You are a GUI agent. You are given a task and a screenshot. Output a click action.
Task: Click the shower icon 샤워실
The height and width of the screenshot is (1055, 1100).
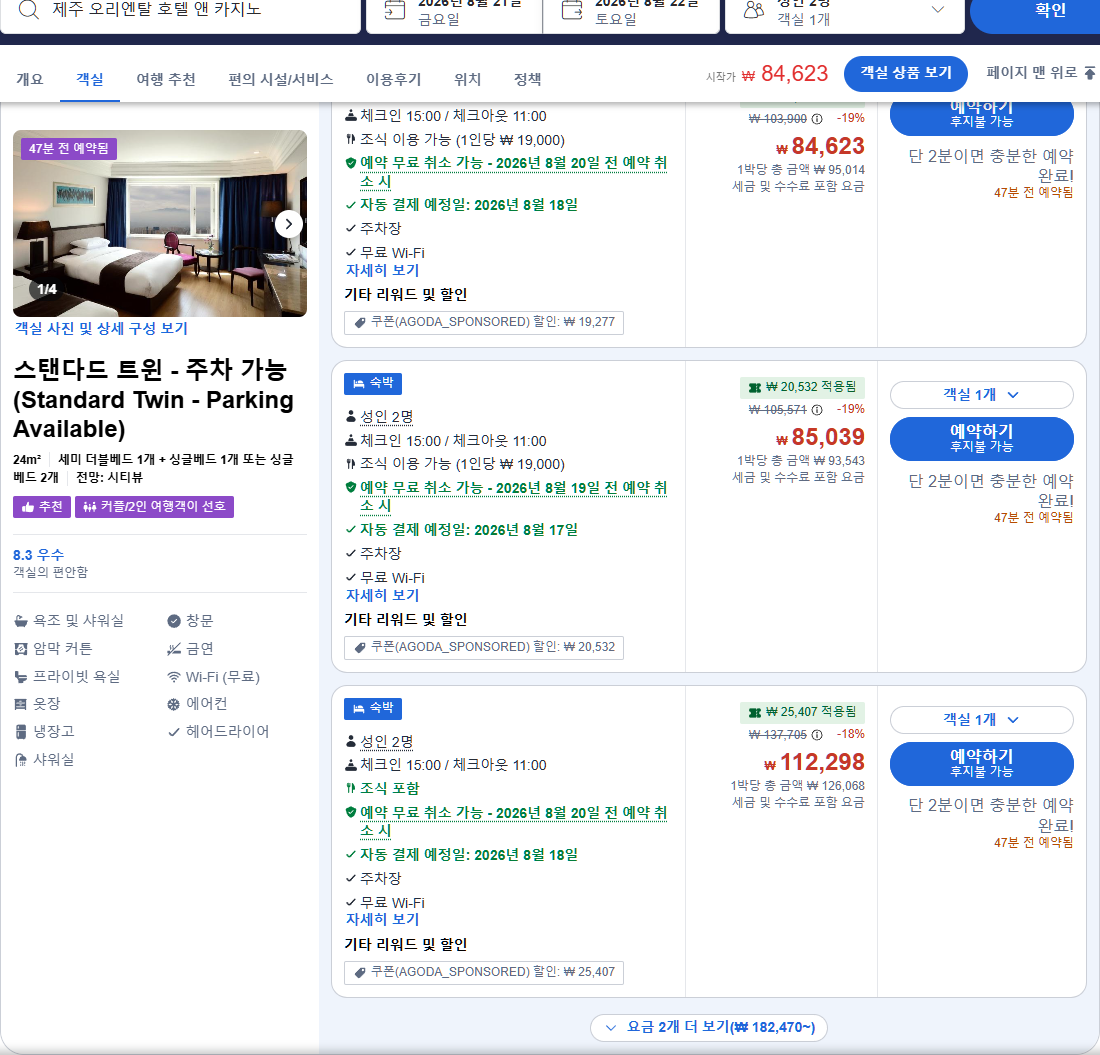(21, 760)
